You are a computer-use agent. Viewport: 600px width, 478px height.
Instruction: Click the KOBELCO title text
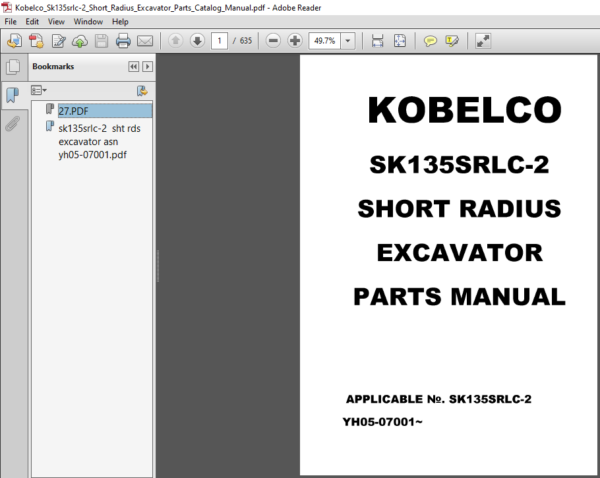tap(465, 110)
